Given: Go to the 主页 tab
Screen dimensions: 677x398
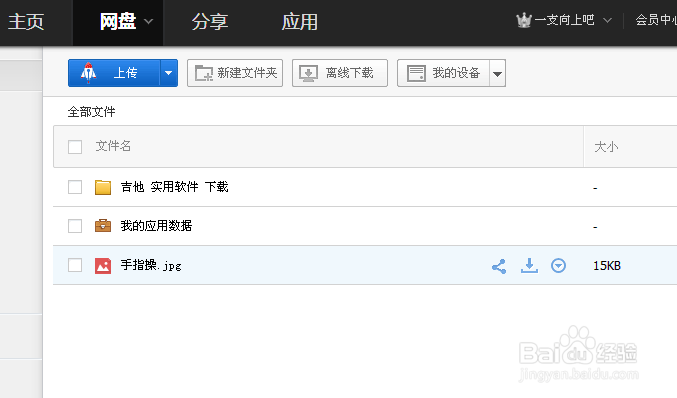Looking at the screenshot, I should tap(26, 22).
